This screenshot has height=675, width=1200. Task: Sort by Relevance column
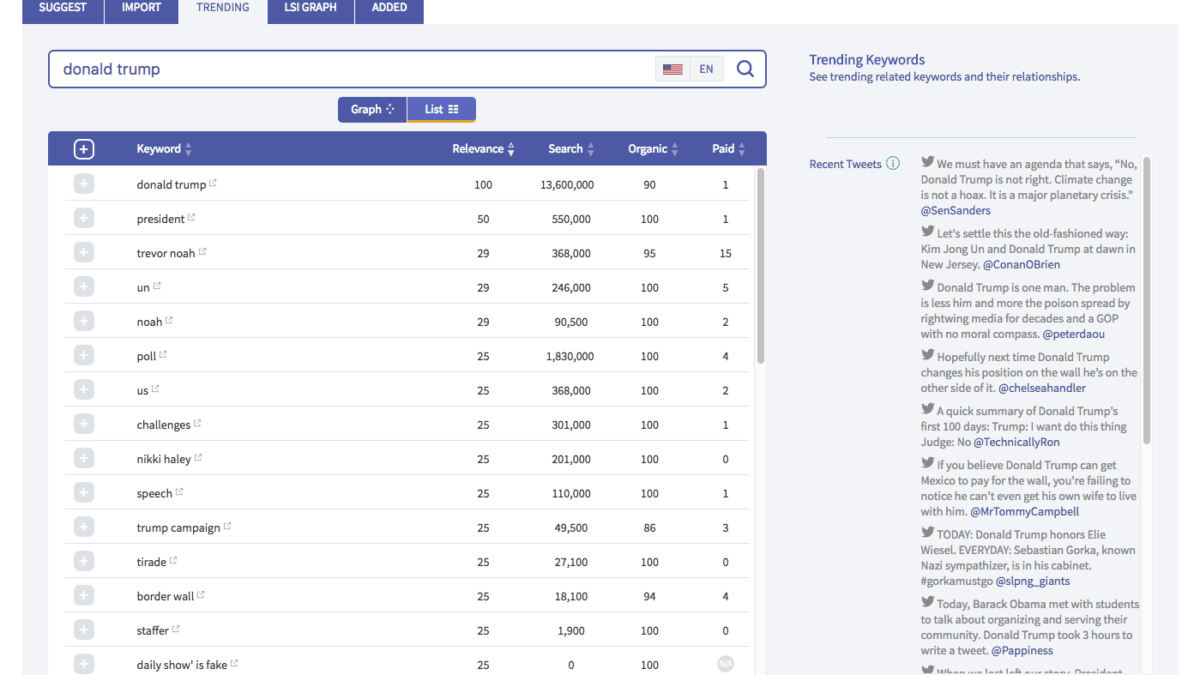pyautogui.click(x=484, y=149)
